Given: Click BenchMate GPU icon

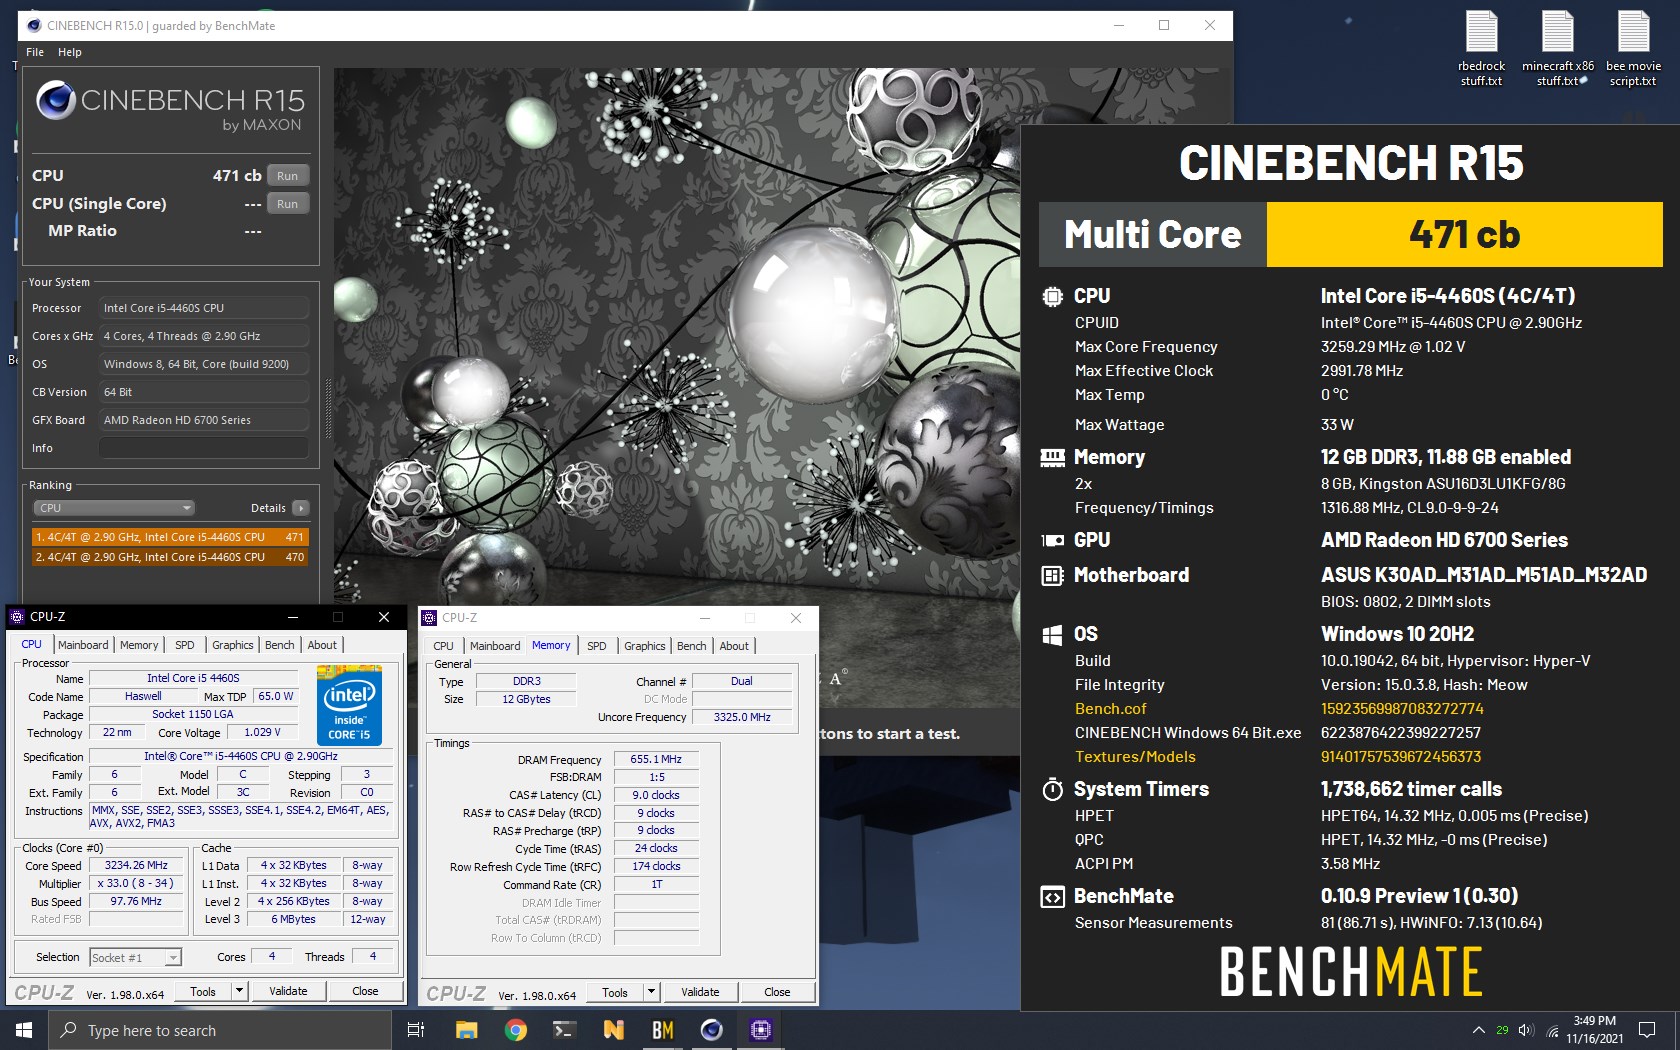Looking at the screenshot, I should point(1052,540).
